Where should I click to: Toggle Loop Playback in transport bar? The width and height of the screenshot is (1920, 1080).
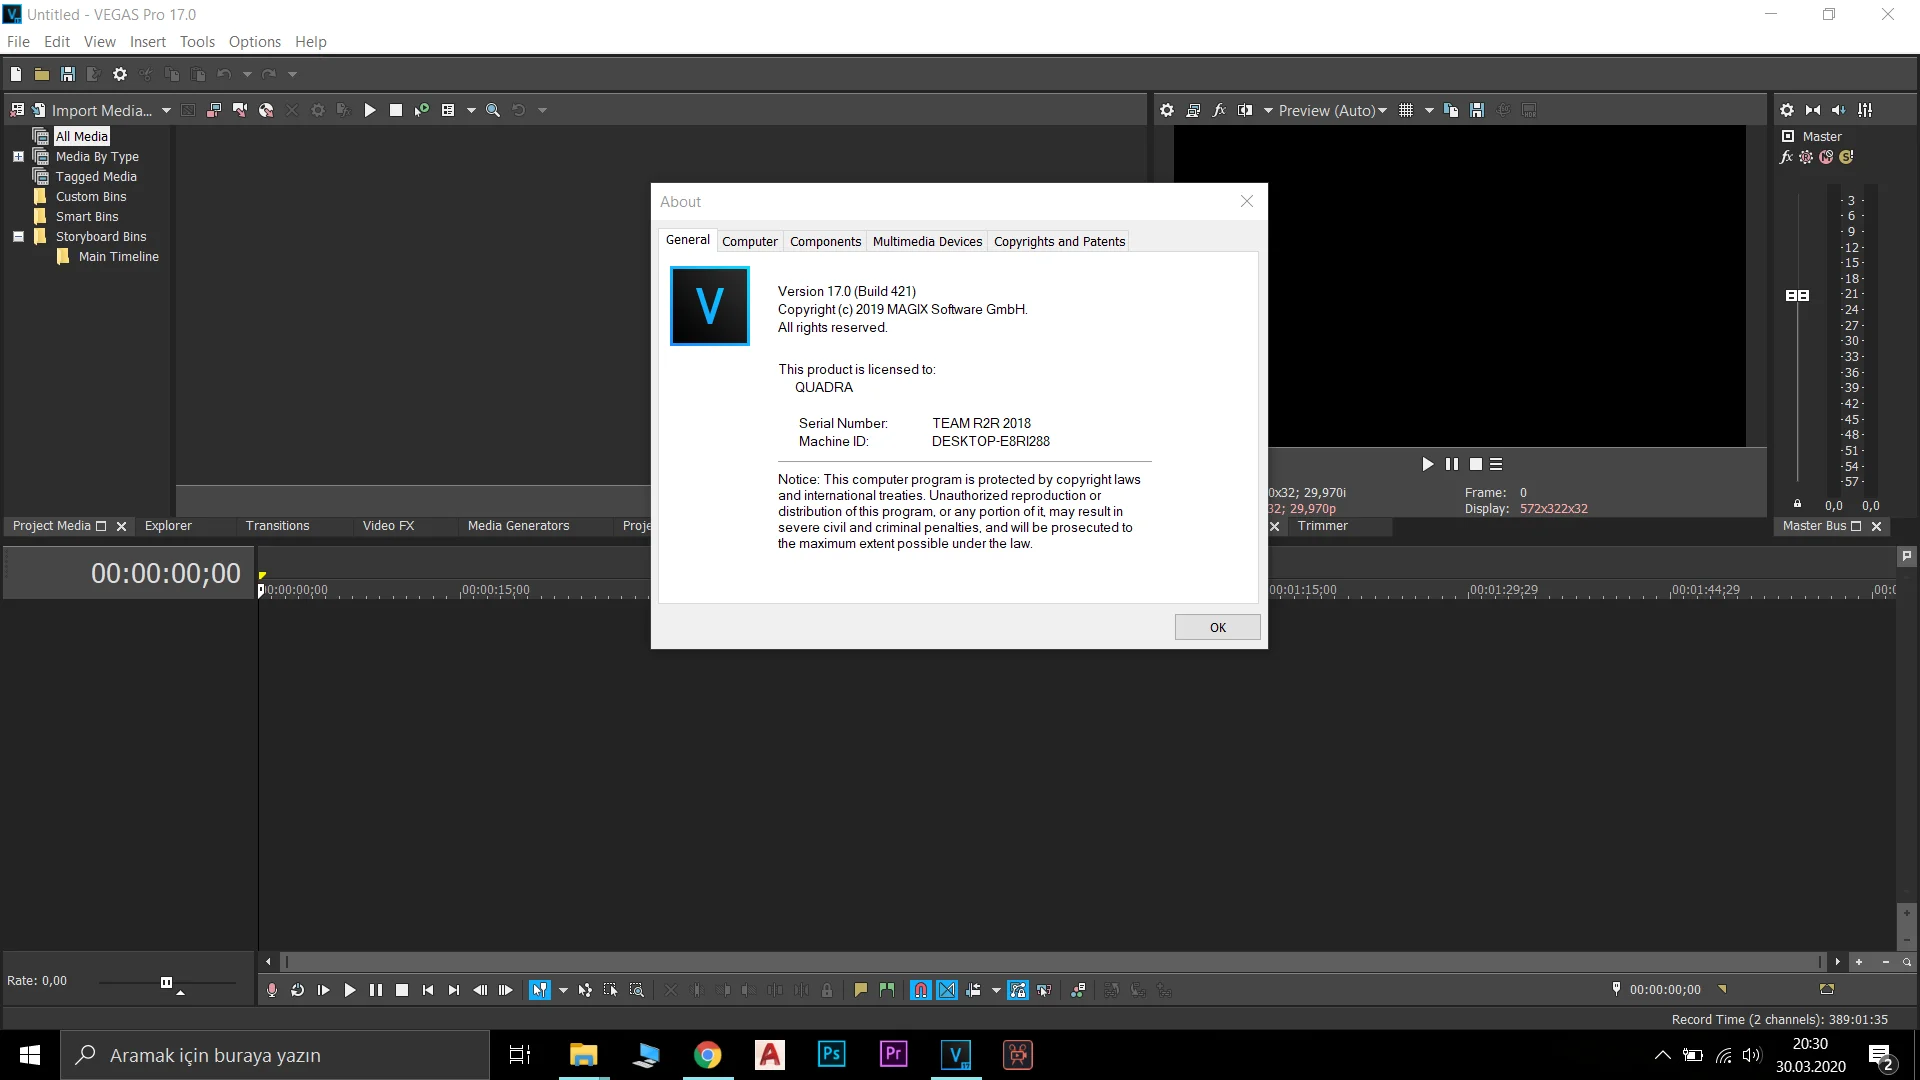pyautogui.click(x=297, y=990)
